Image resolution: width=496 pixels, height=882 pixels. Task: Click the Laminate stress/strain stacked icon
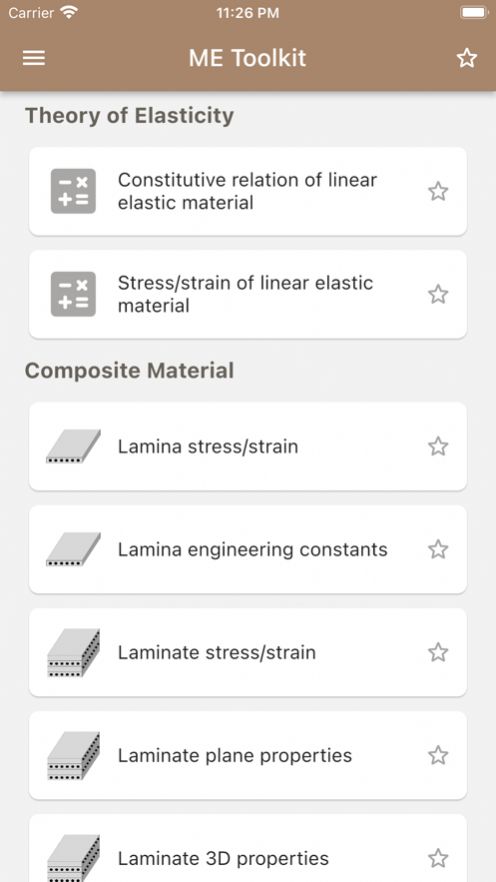coord(73,652)
